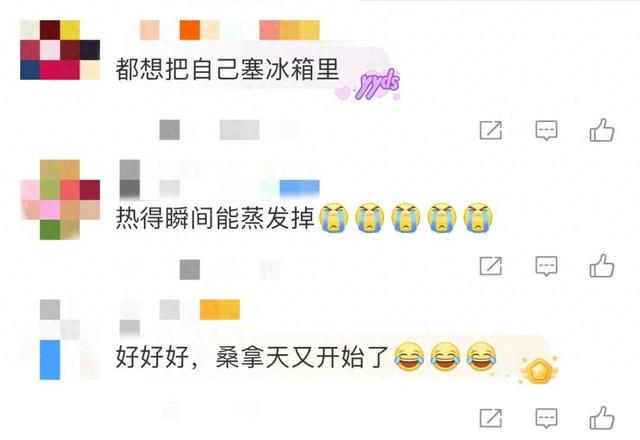Open the first commenter's pixelated avatar
The height and width of the screenshot is (440, 640).
click(60, 50)
